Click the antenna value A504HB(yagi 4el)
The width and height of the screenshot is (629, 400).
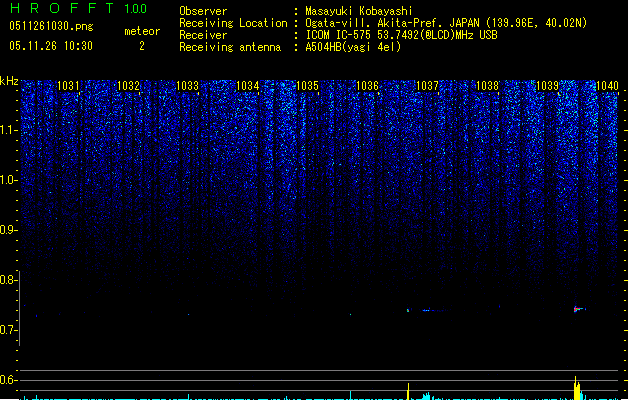(353, 47)
